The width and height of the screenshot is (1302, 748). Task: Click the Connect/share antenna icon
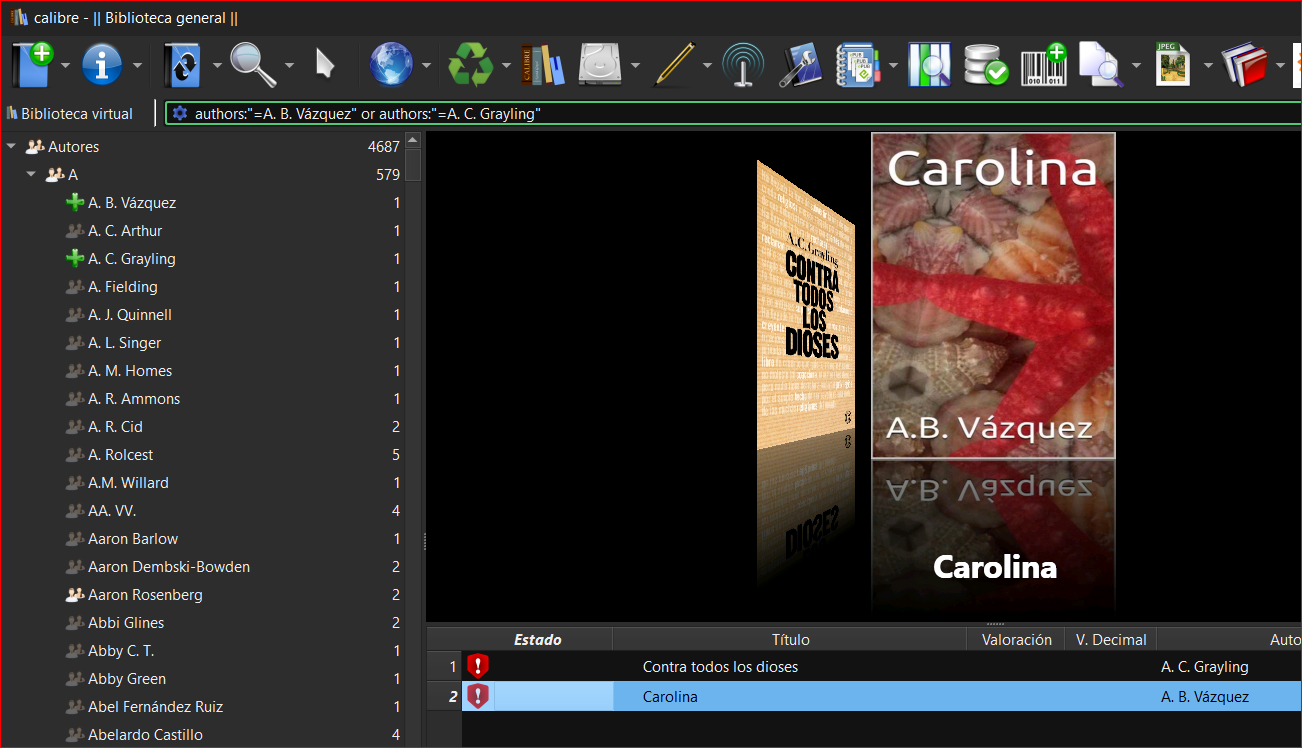coord(742,66)
